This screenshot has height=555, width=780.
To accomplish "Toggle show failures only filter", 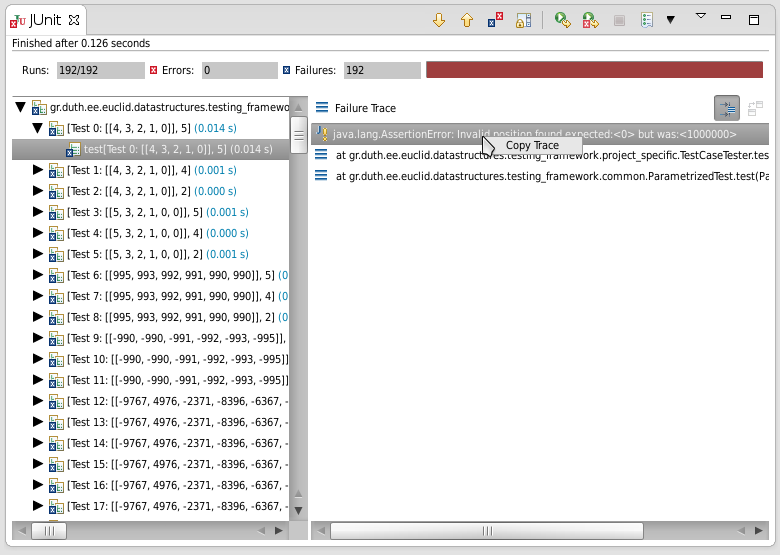I will point(495,20).
